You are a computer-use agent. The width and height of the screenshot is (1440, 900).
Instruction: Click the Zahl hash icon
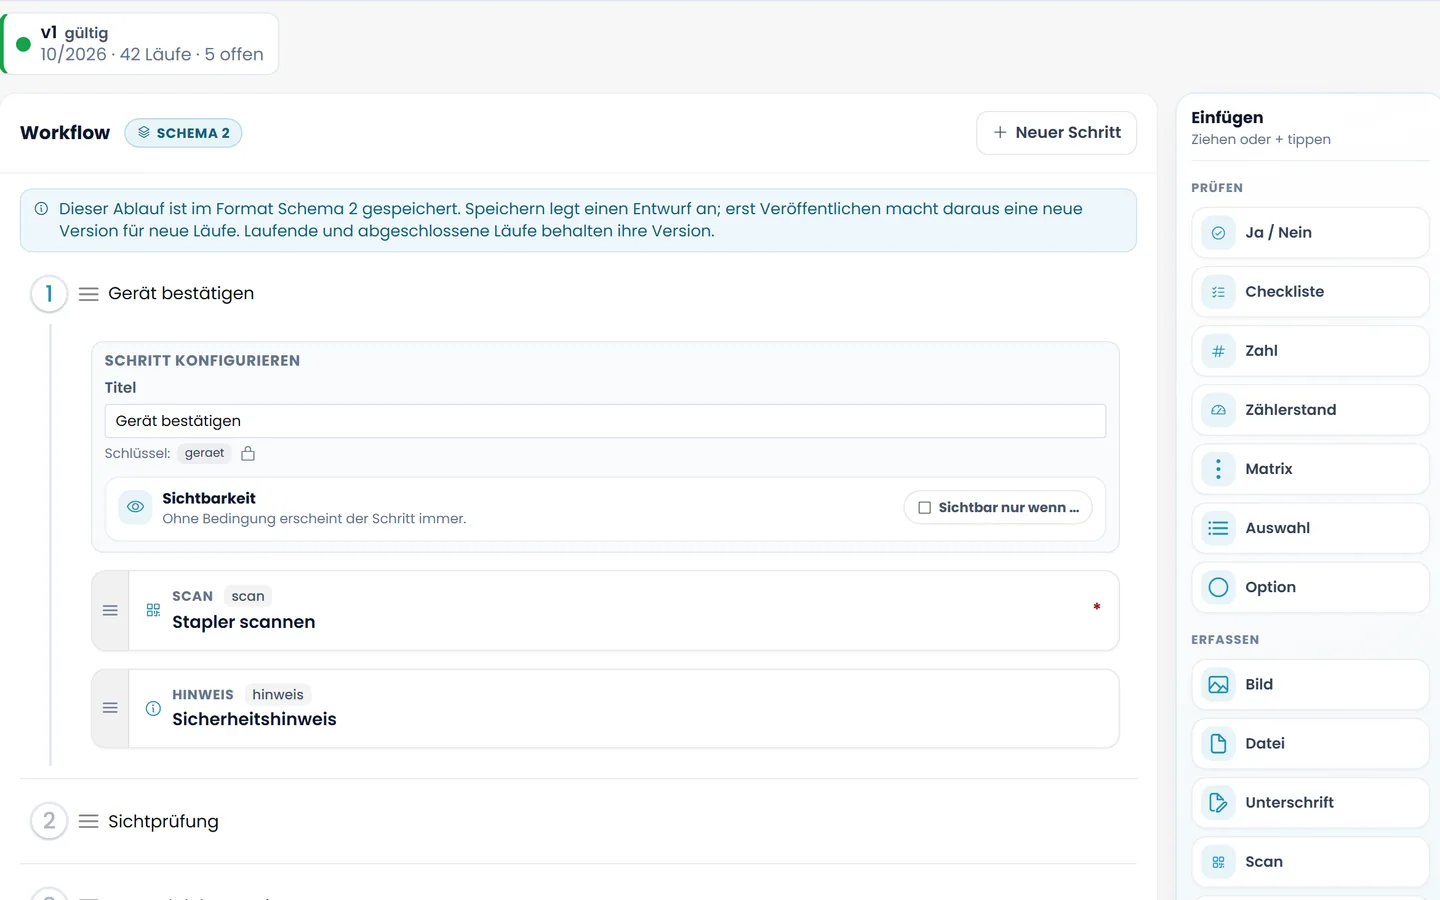pos(1218,351)
